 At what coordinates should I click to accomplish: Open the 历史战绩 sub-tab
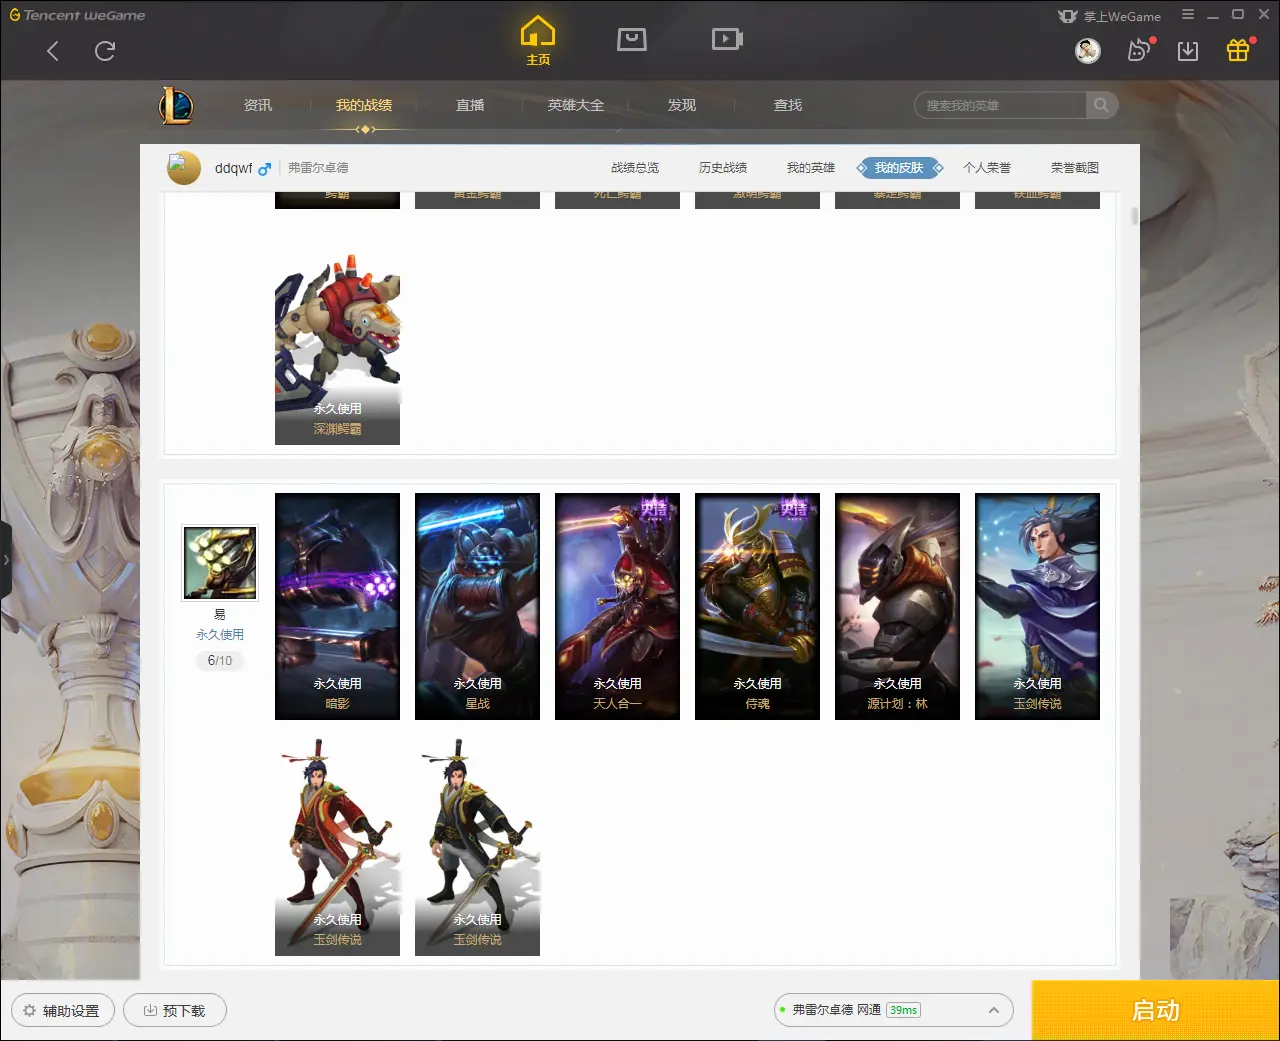pos(723,168)
